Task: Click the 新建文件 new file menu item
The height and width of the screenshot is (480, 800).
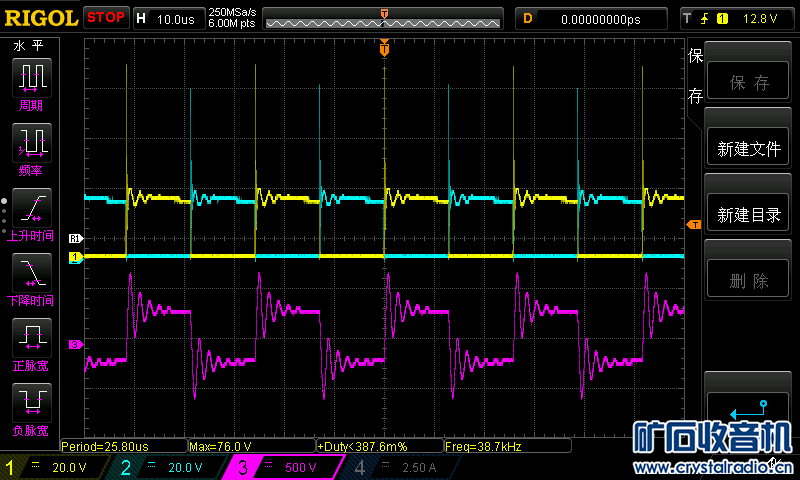Action: coord(748,148)
